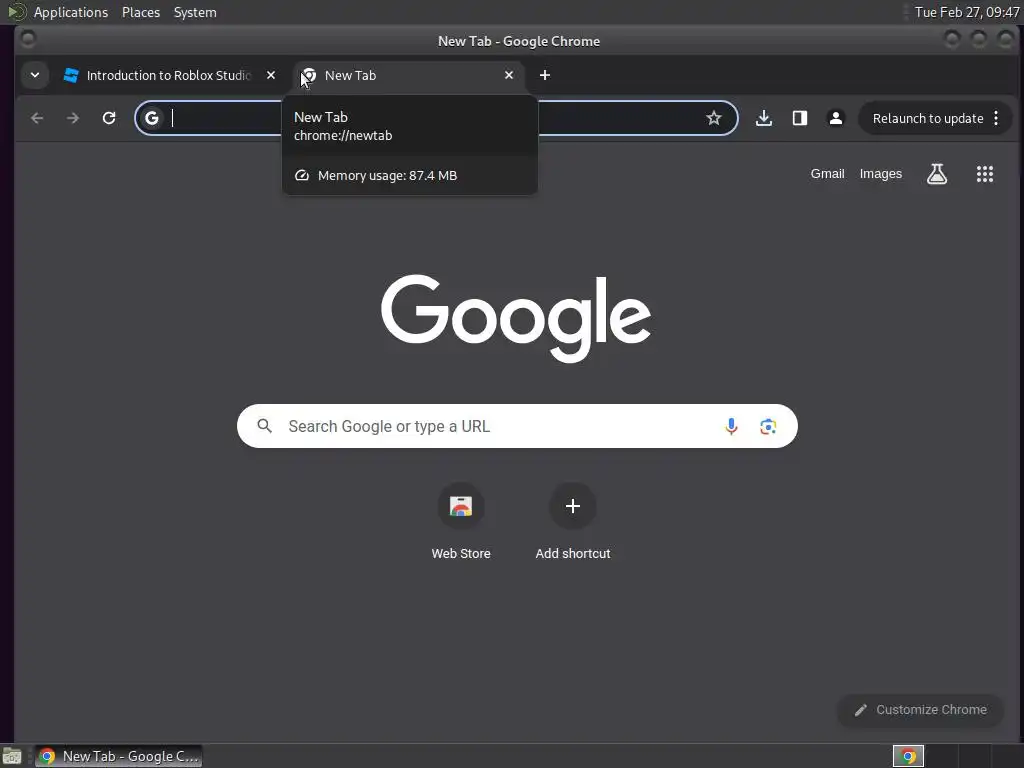The height and width of the screenshot is (768, 1024).
Task: Click the Google logo
Action: pos(516,318)
